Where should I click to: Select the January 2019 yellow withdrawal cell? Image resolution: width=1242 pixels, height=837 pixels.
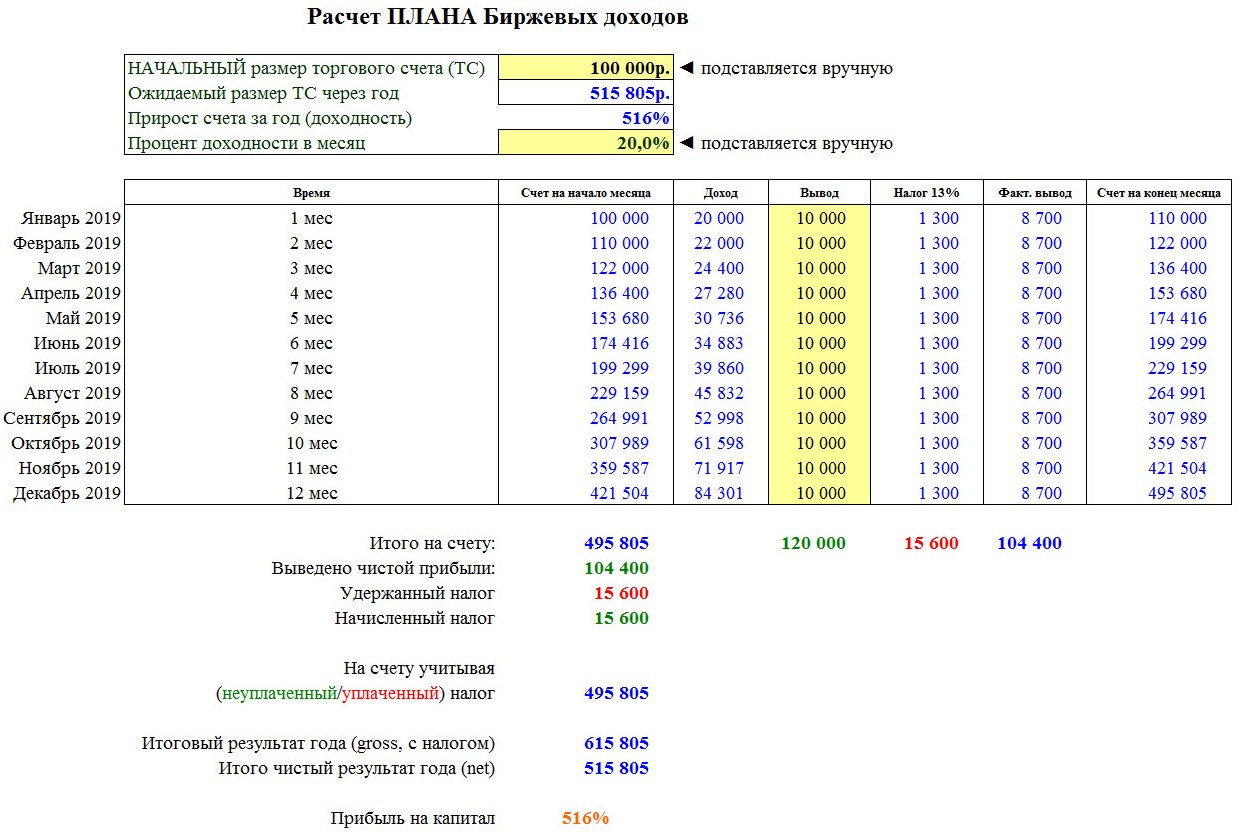(x=820, y=218)
